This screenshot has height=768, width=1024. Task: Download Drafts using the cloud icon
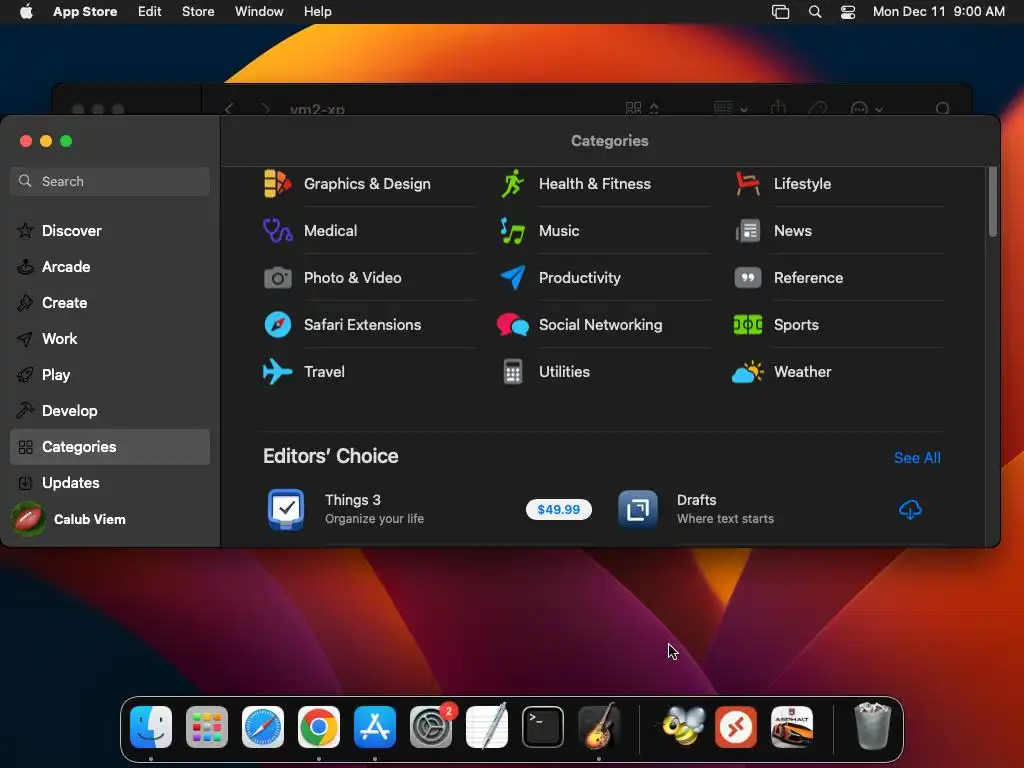910,509
